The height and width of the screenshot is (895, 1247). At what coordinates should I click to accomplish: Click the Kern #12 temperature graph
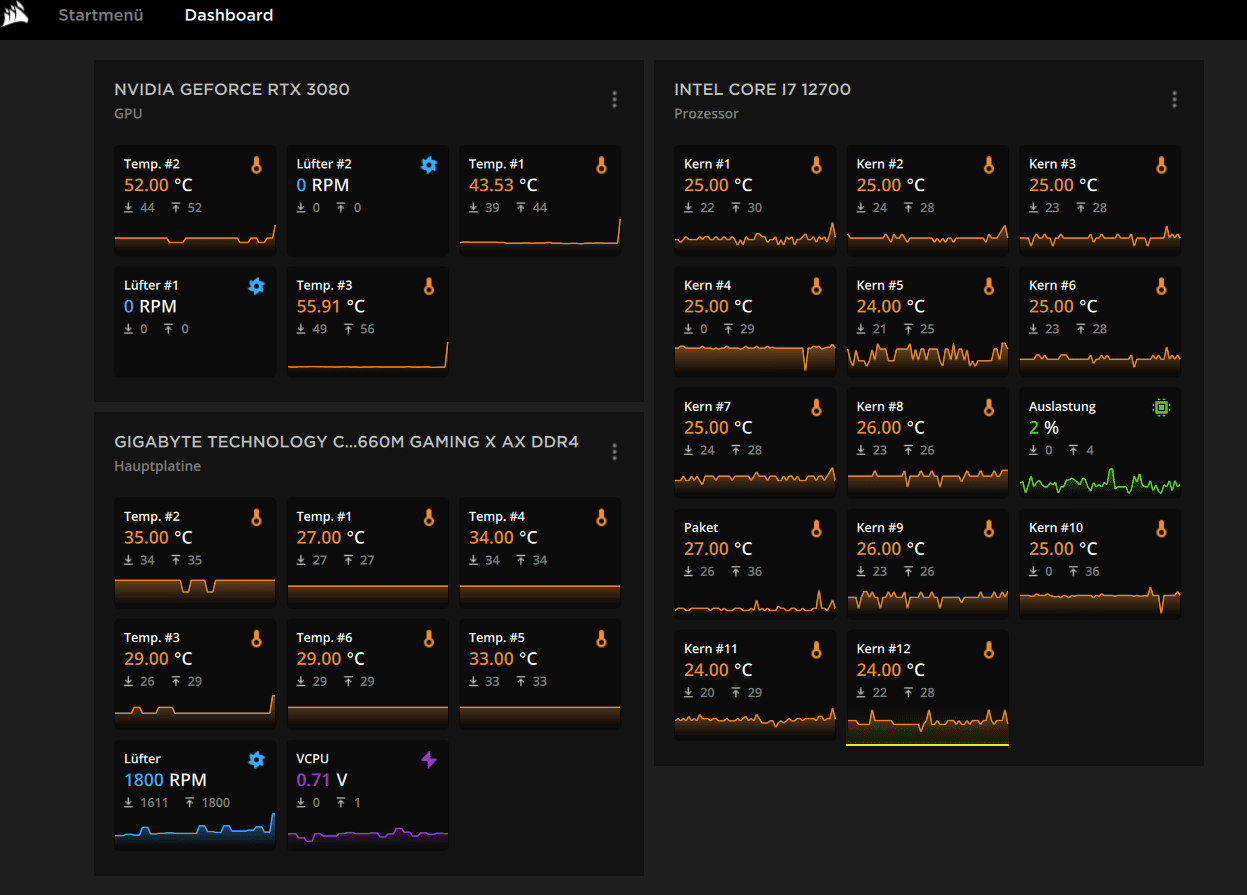pyautogui.click(x=927, y=726)
